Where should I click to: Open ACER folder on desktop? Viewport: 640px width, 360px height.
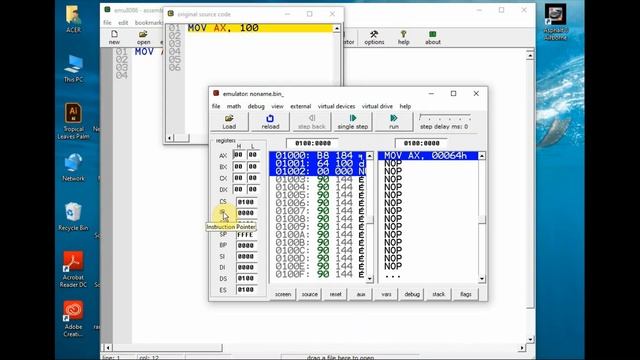pyautogui.click(x=73, y=19)
